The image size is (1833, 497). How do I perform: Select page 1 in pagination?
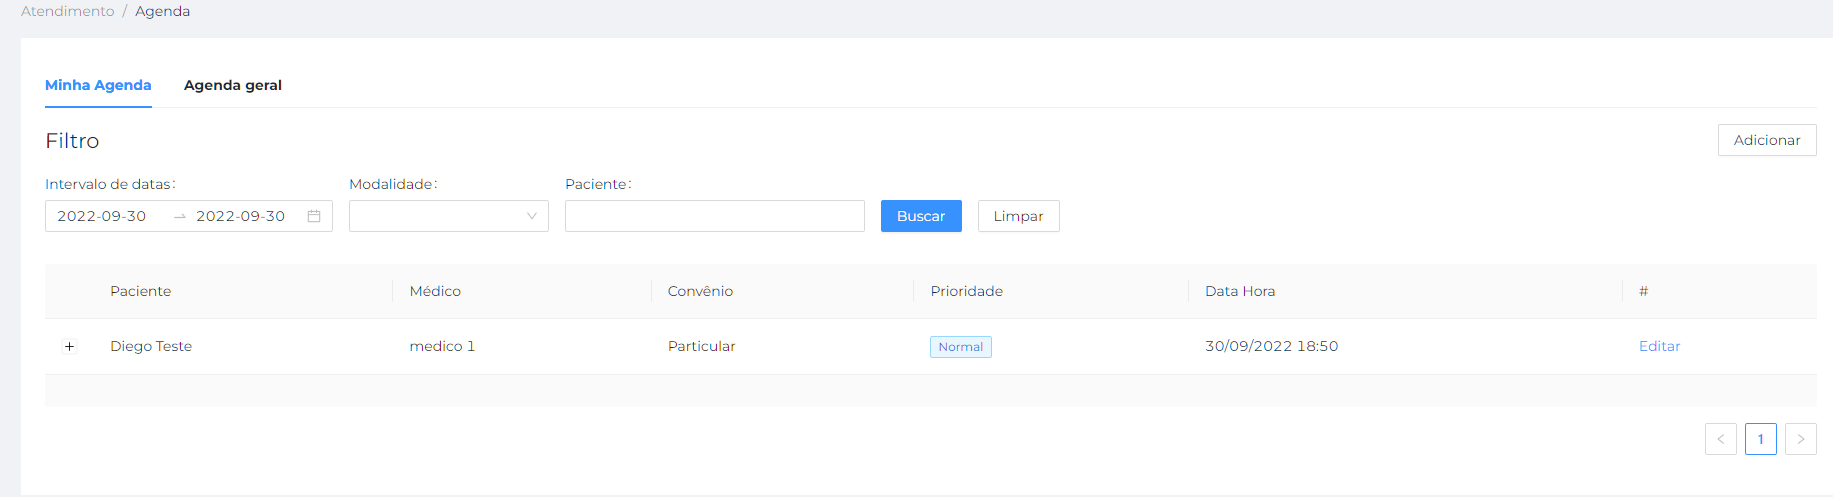pos(1760,439)
